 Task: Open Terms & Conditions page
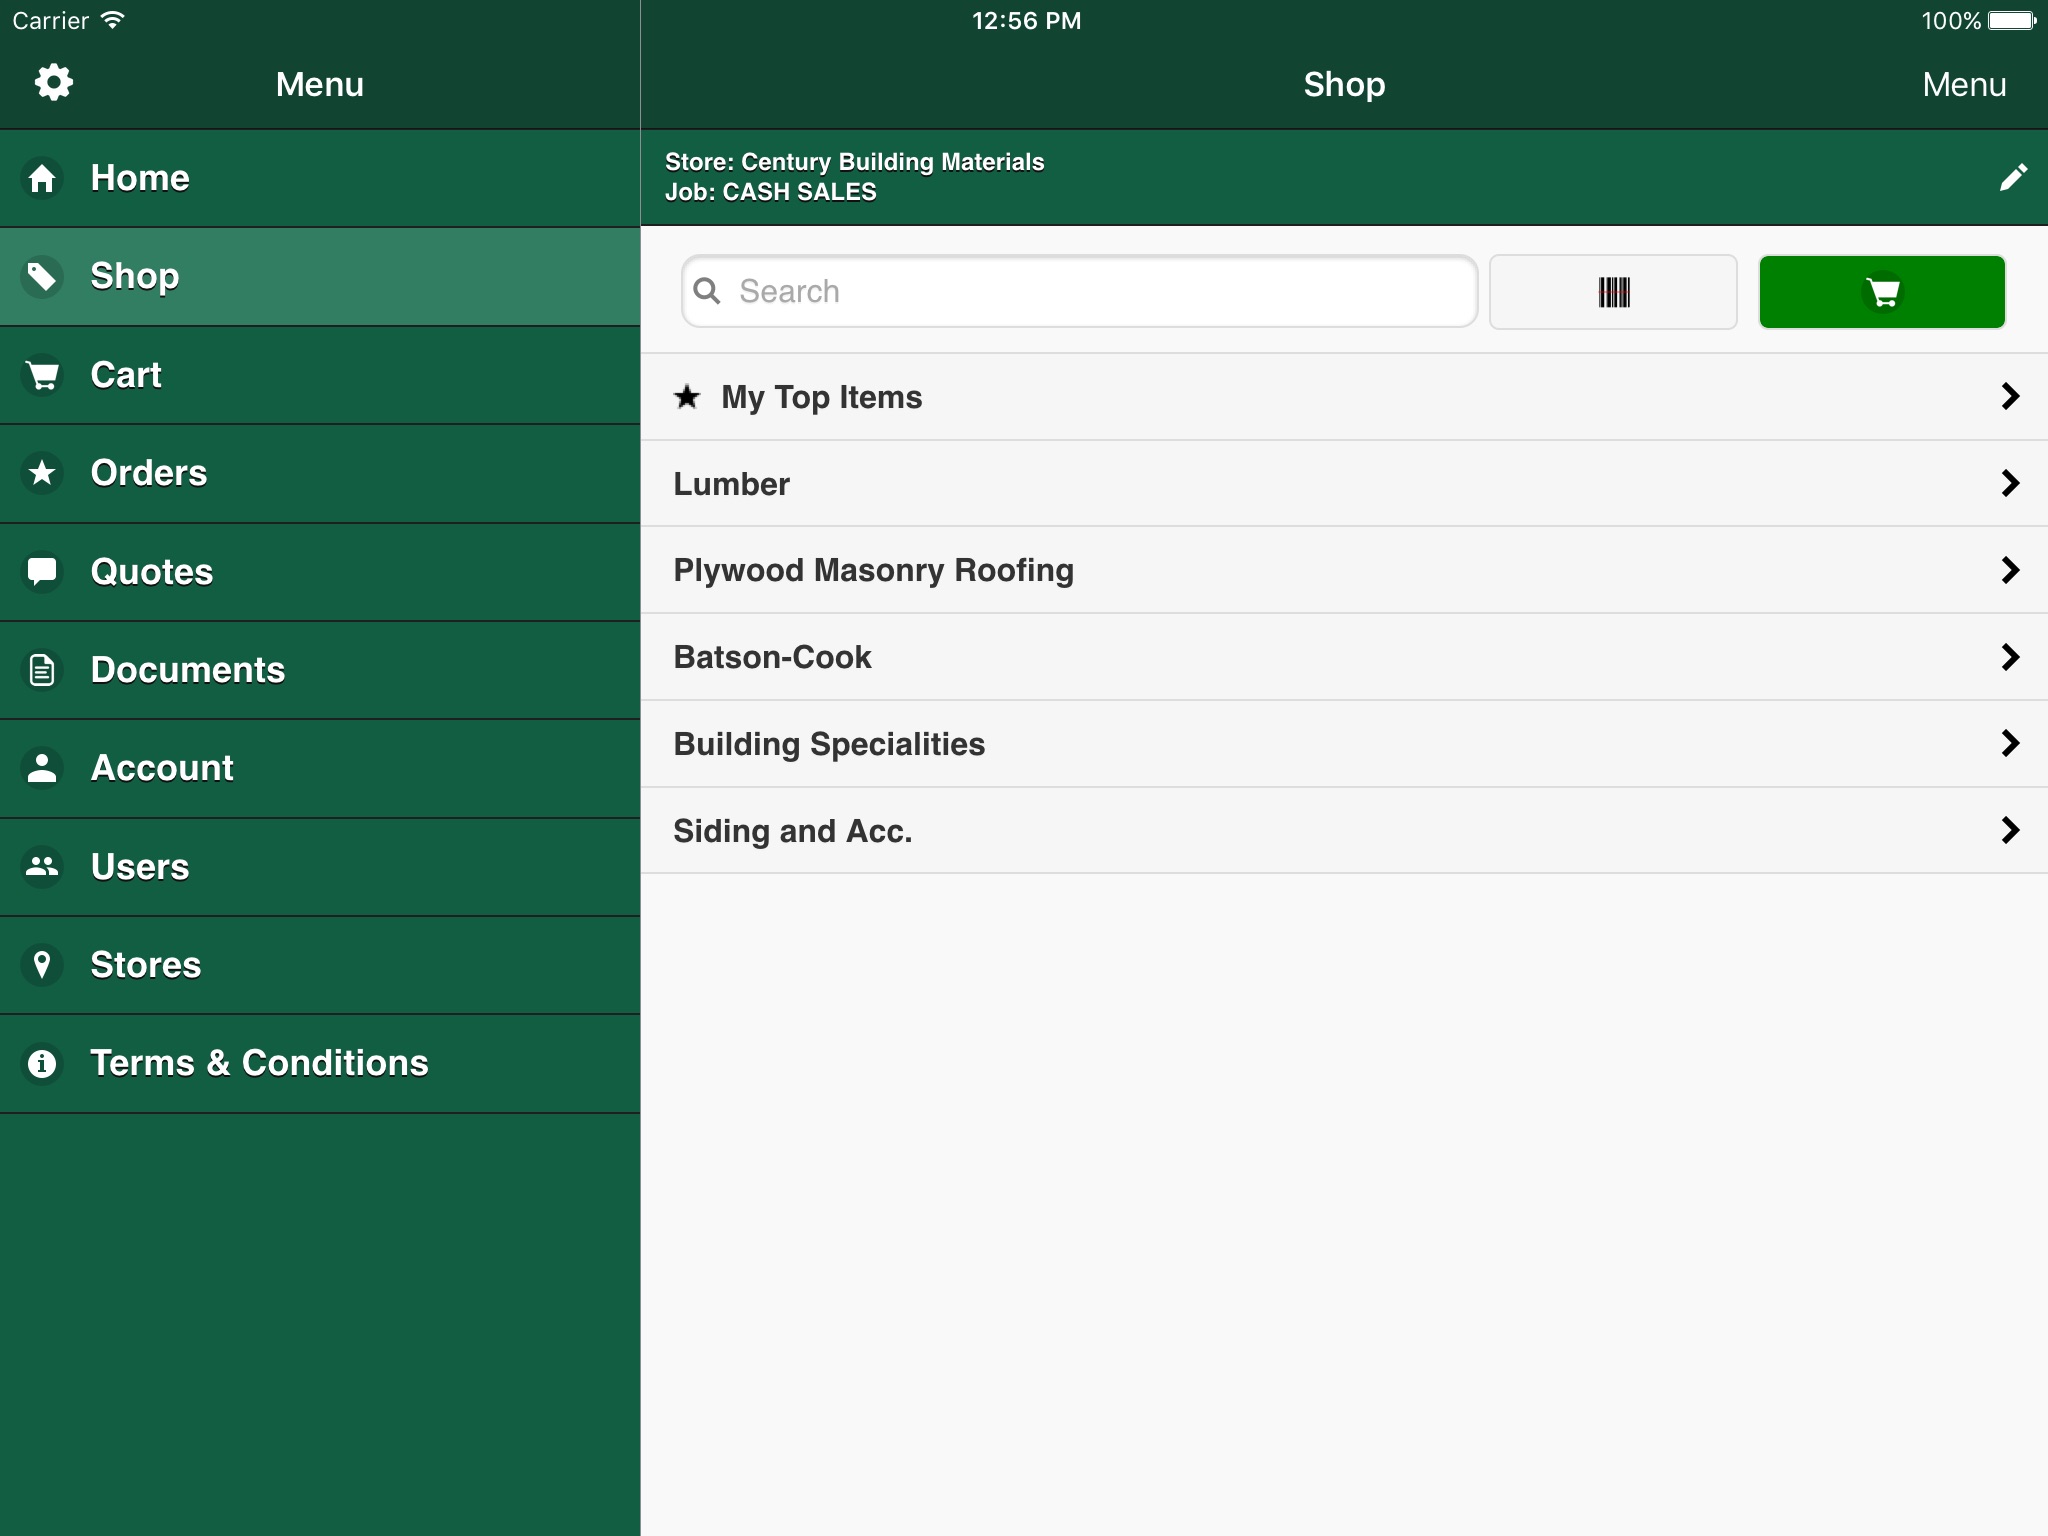259,1063
